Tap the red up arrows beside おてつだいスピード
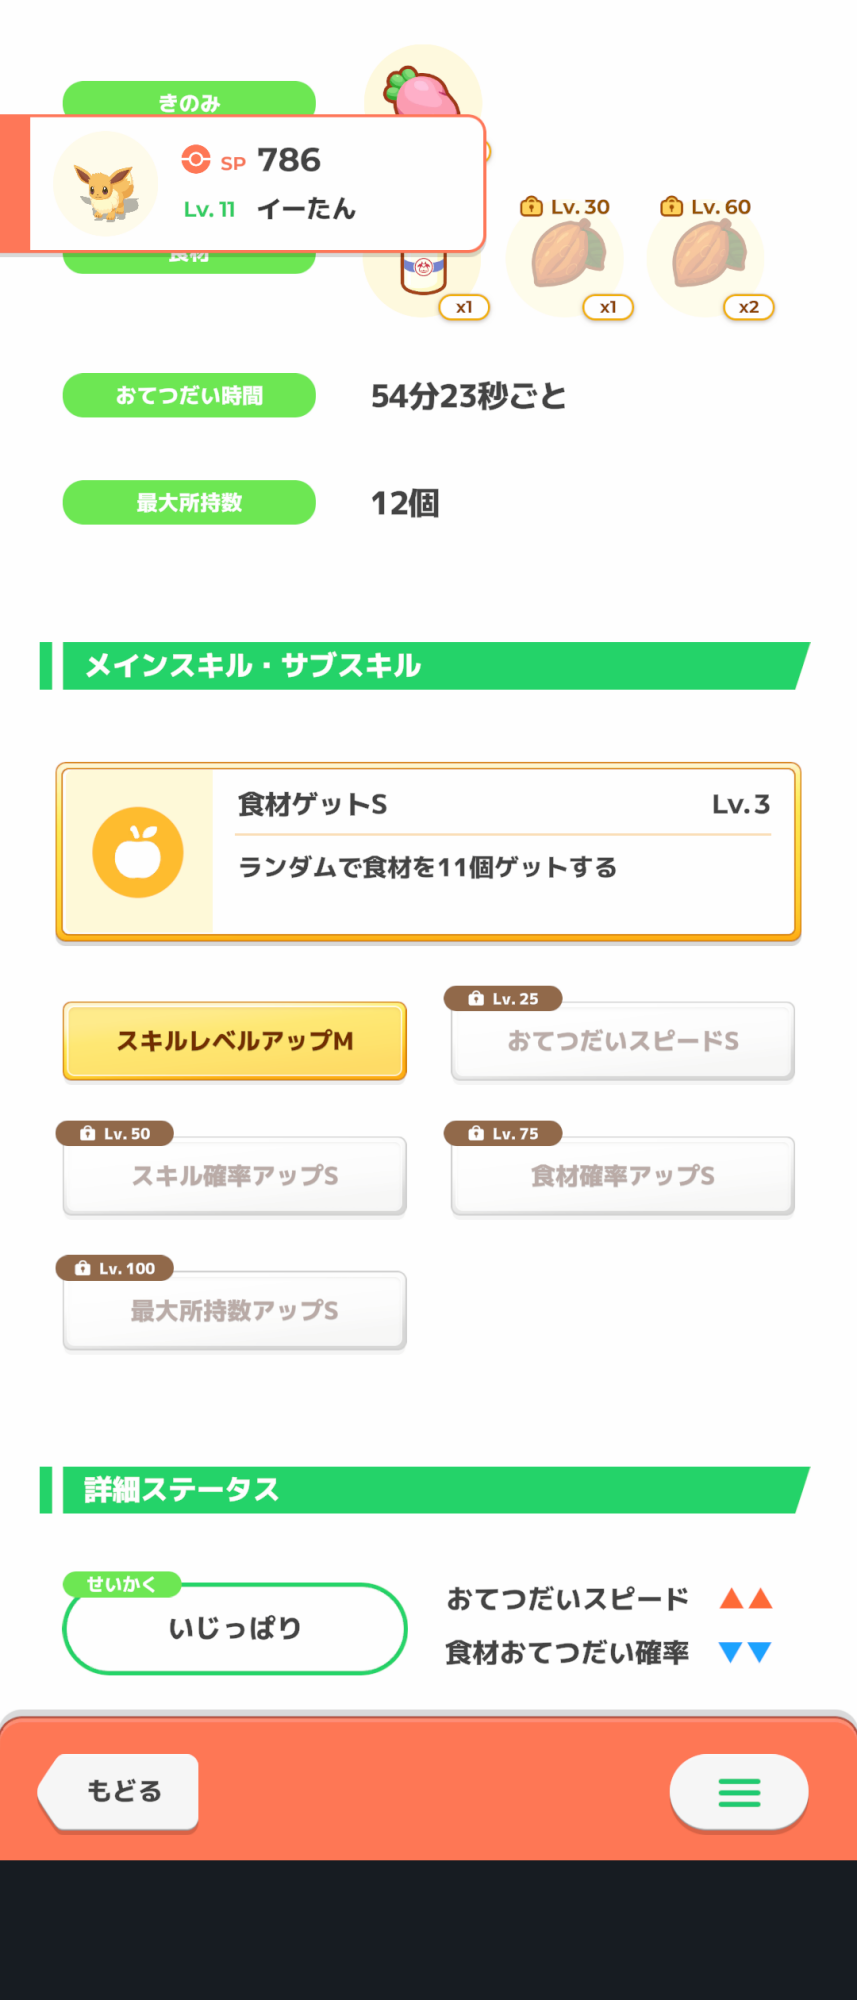The height and width of the screenshot is (2000, 857). click(746, 1598)
